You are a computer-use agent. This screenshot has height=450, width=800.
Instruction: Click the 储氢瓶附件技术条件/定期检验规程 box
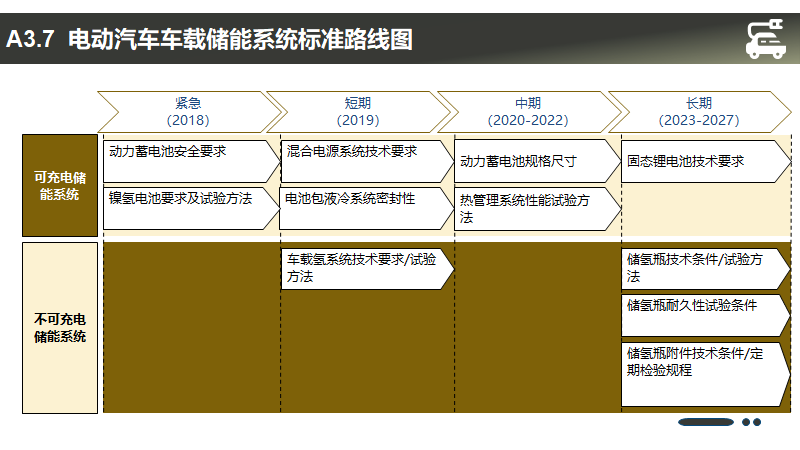pos(706,374)
